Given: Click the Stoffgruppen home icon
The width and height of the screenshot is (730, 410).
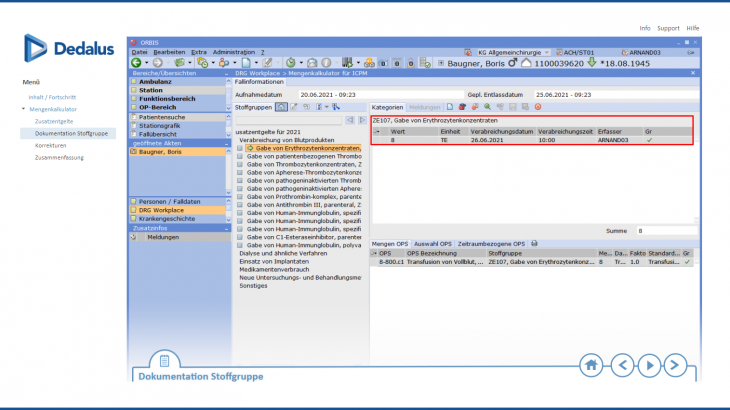Looking at the screenshot, I should click(x=281, y=106).
